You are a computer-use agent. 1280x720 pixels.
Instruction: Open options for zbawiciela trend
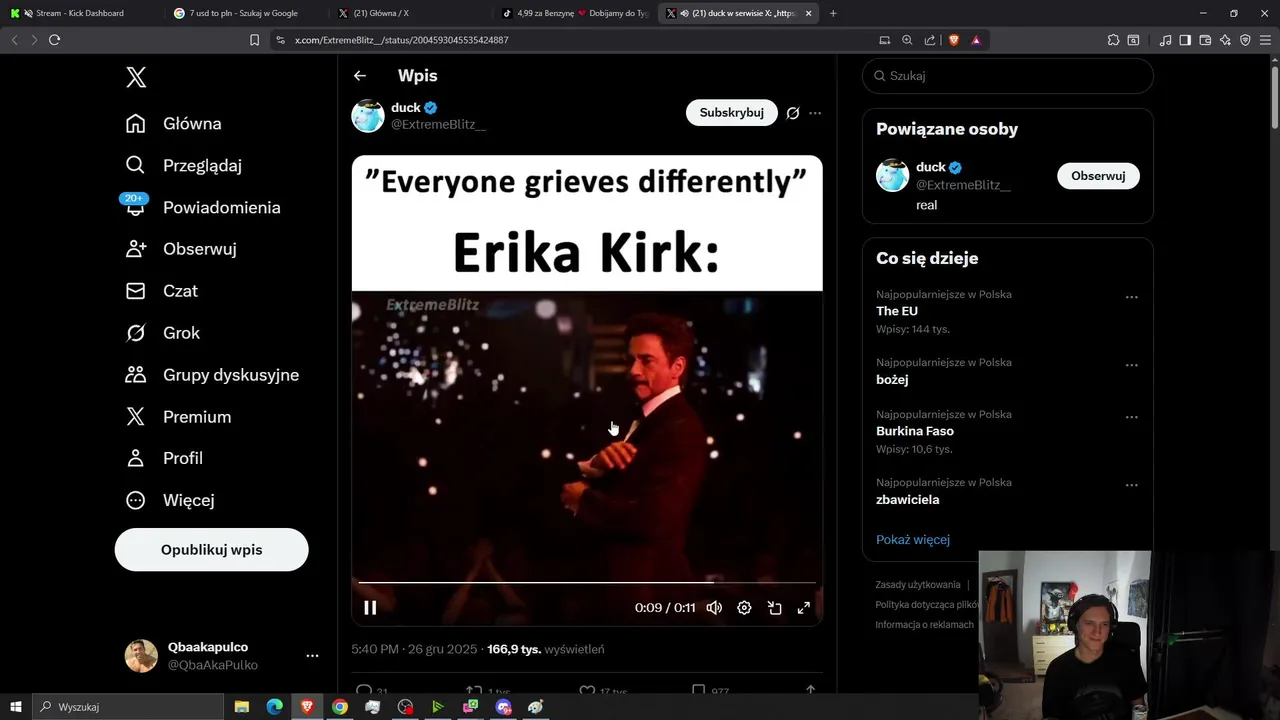(x=1131, y=485)
